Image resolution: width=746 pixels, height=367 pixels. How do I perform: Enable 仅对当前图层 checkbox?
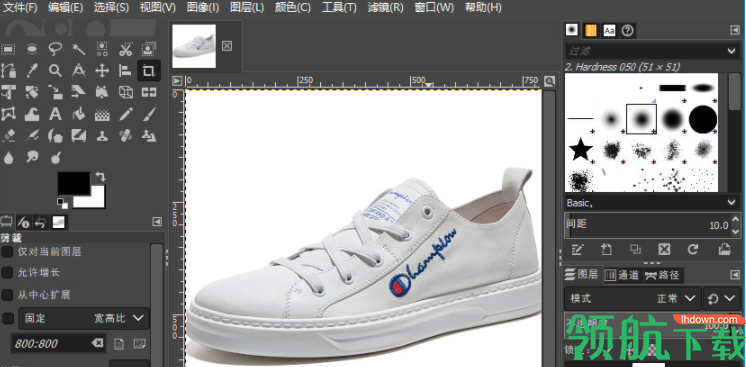7,252
